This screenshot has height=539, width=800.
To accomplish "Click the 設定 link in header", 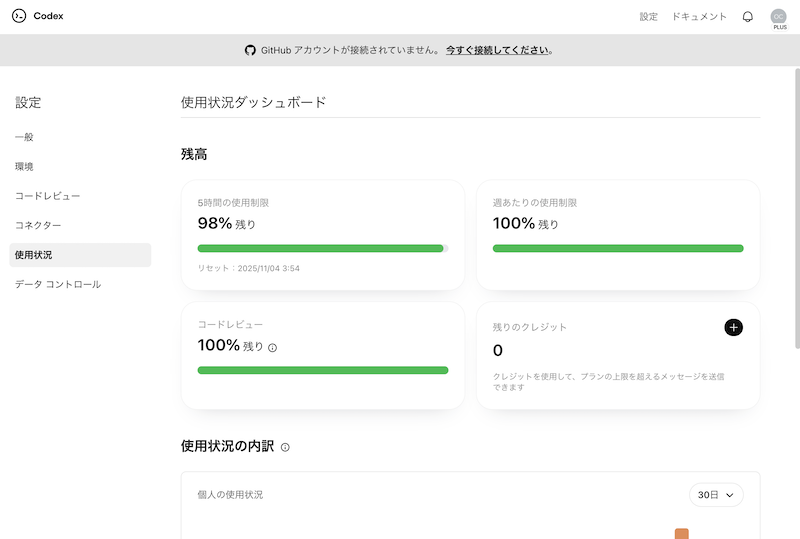I will tap(649, 17).
